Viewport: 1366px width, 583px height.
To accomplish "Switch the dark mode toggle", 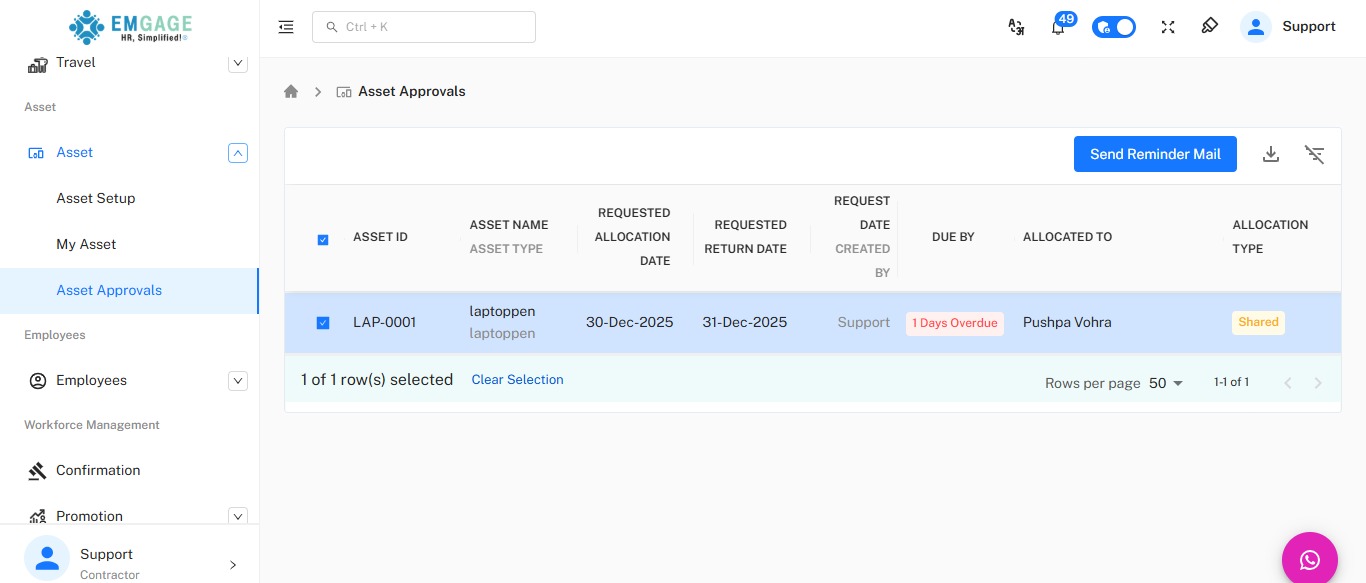I will point(1114,27).
